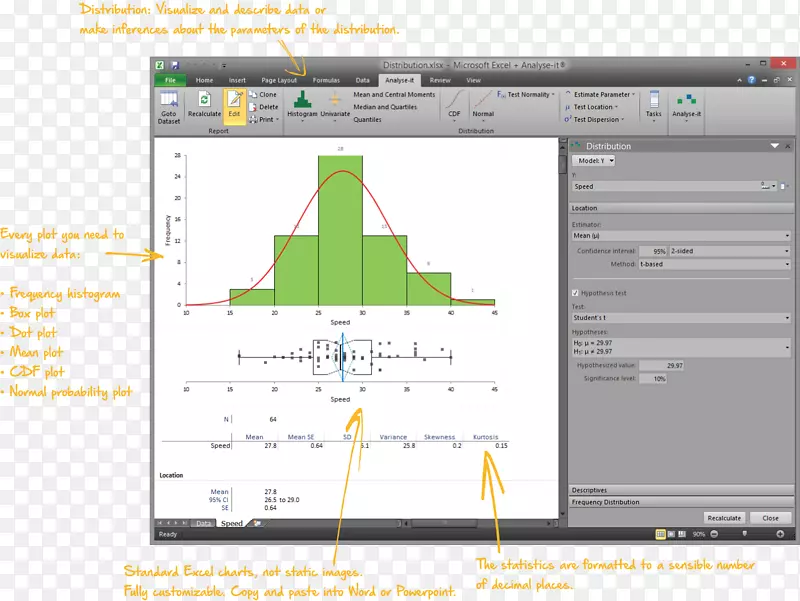The image size is (800, 601).
Task: Select the Edit report tool
Action: pos(234,101)
